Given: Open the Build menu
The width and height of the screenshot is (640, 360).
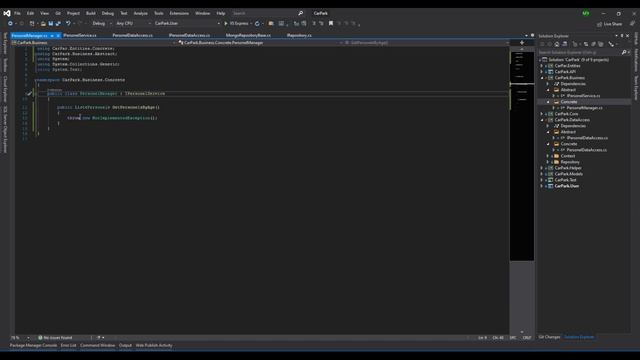Looking at the screenshot, I should coord(91,13).
